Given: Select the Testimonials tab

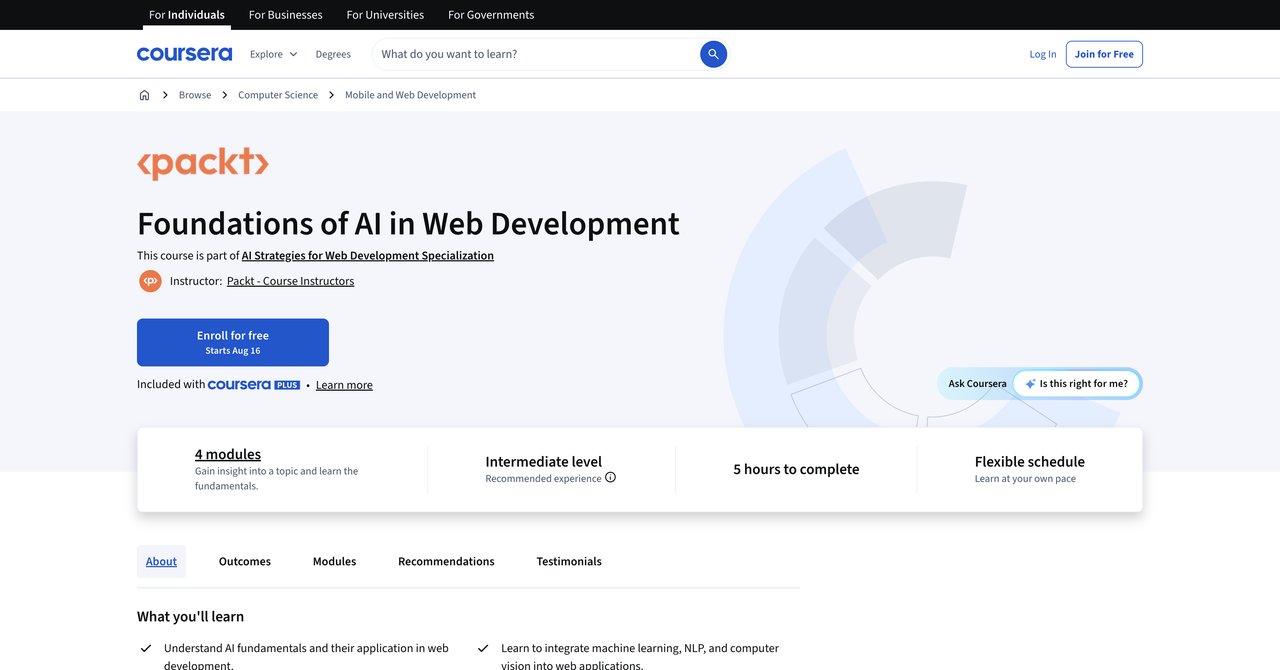Looking at the screenshot, I should click(569, 561).
